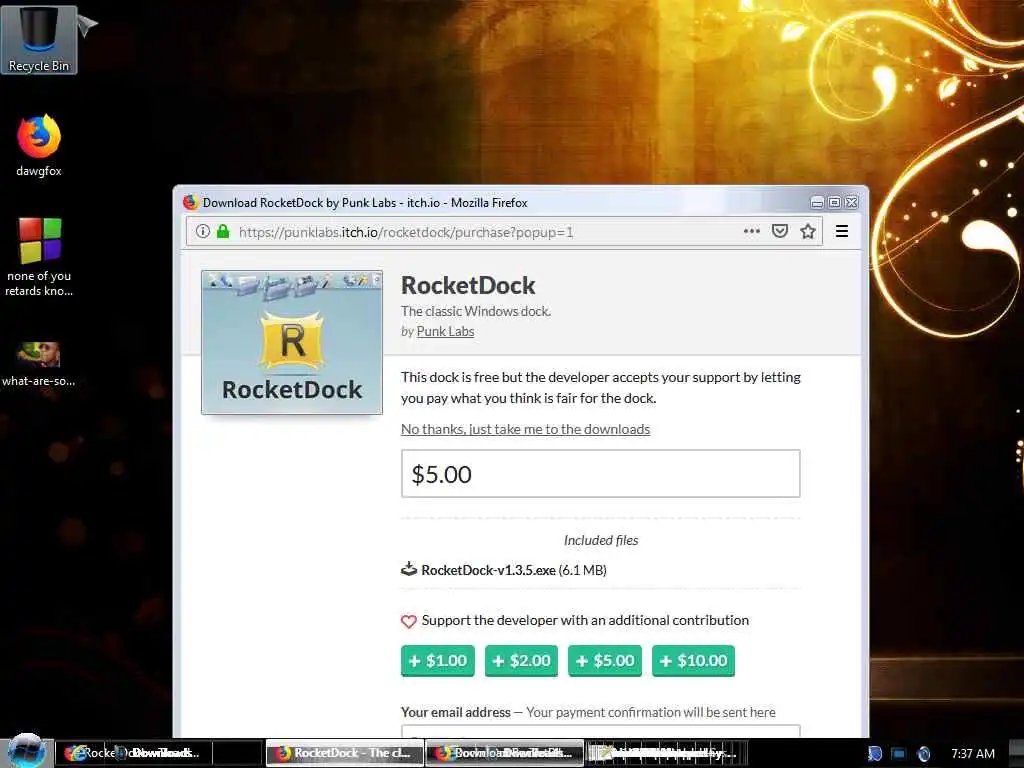
Task: Click the Internet Explorer taskbar button
Action: point(133,753)
